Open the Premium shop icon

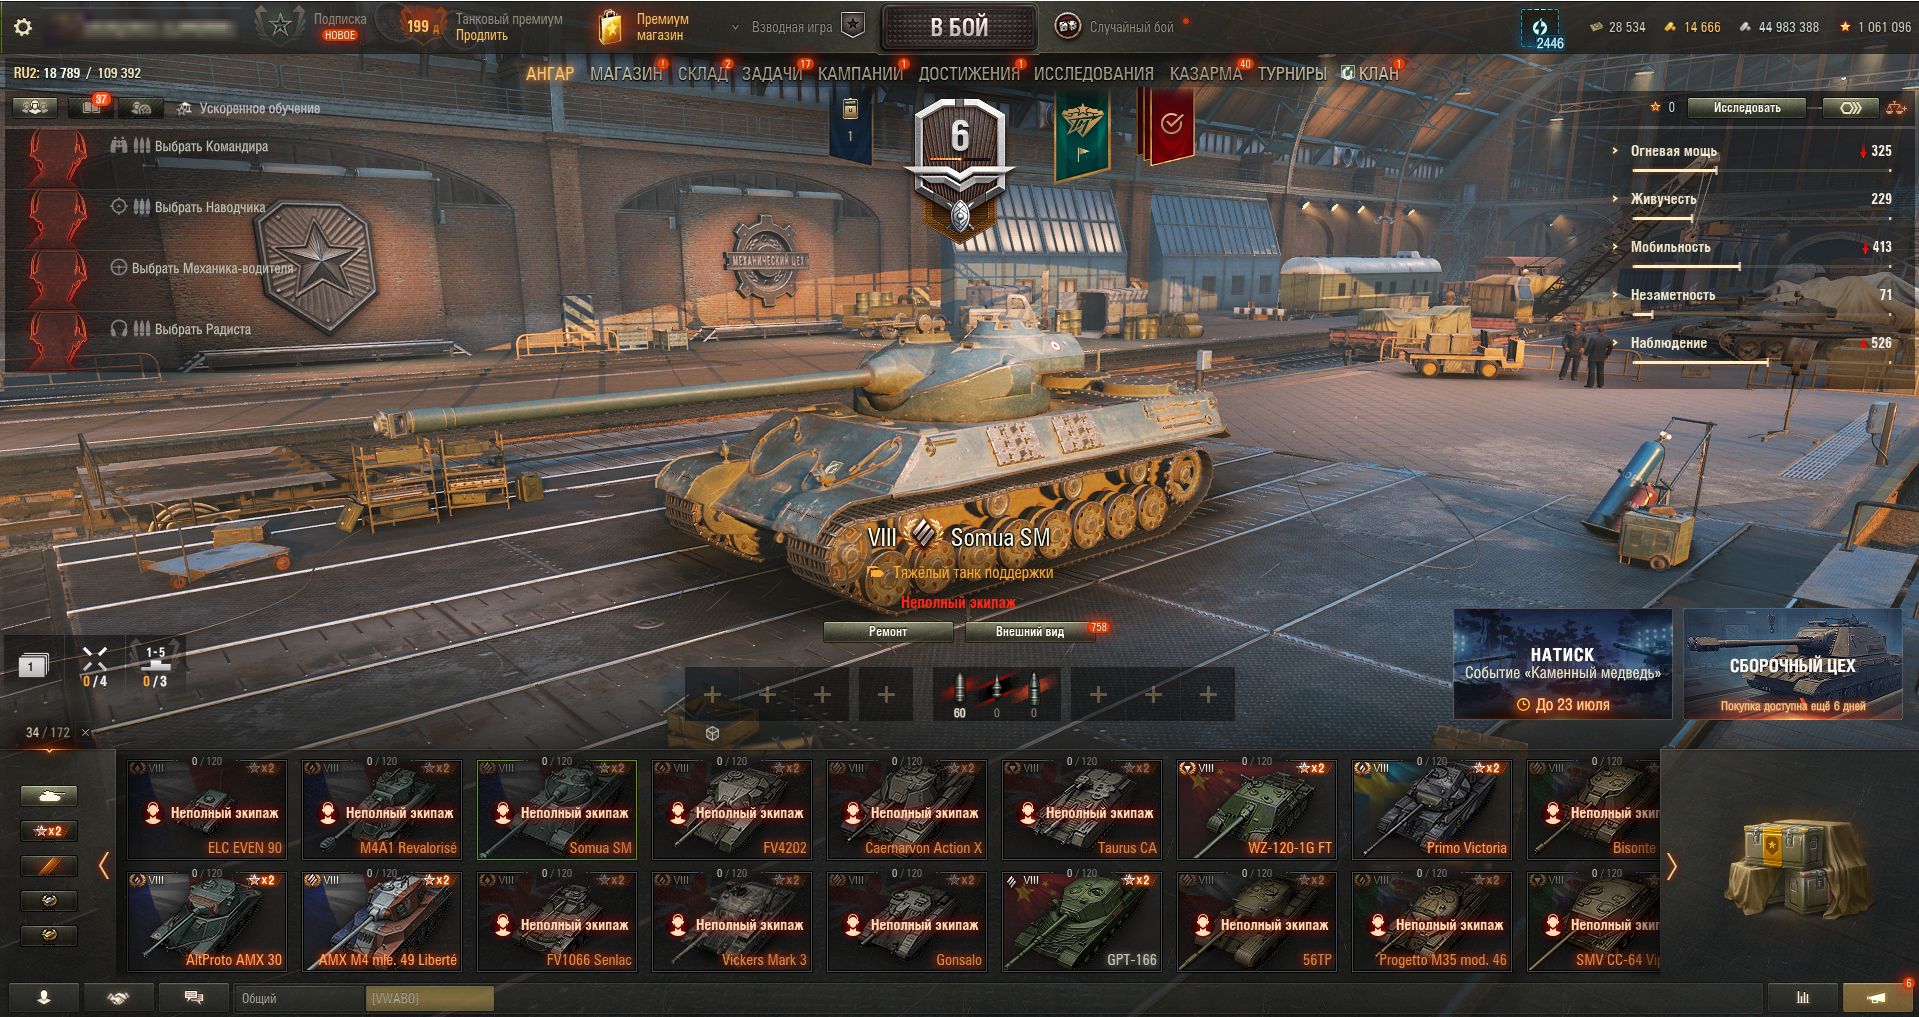pos(611,27)
